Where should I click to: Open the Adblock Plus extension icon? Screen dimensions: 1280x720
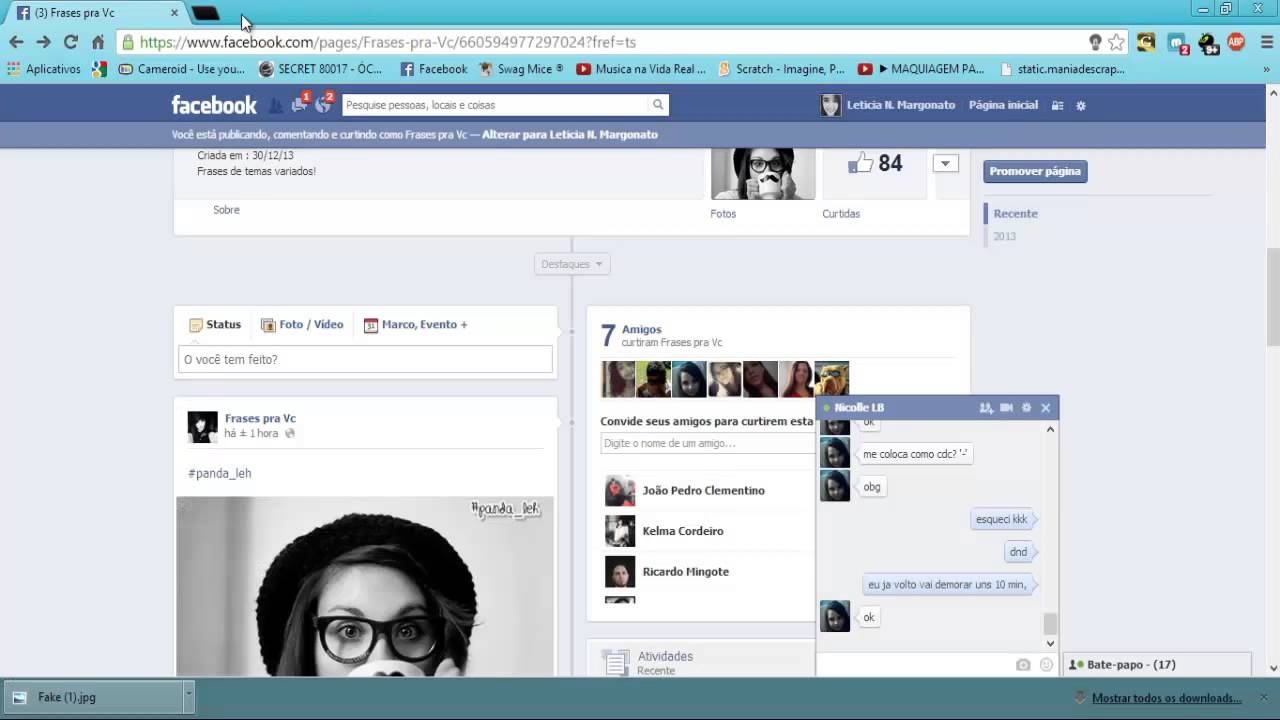coord(1236,42)
